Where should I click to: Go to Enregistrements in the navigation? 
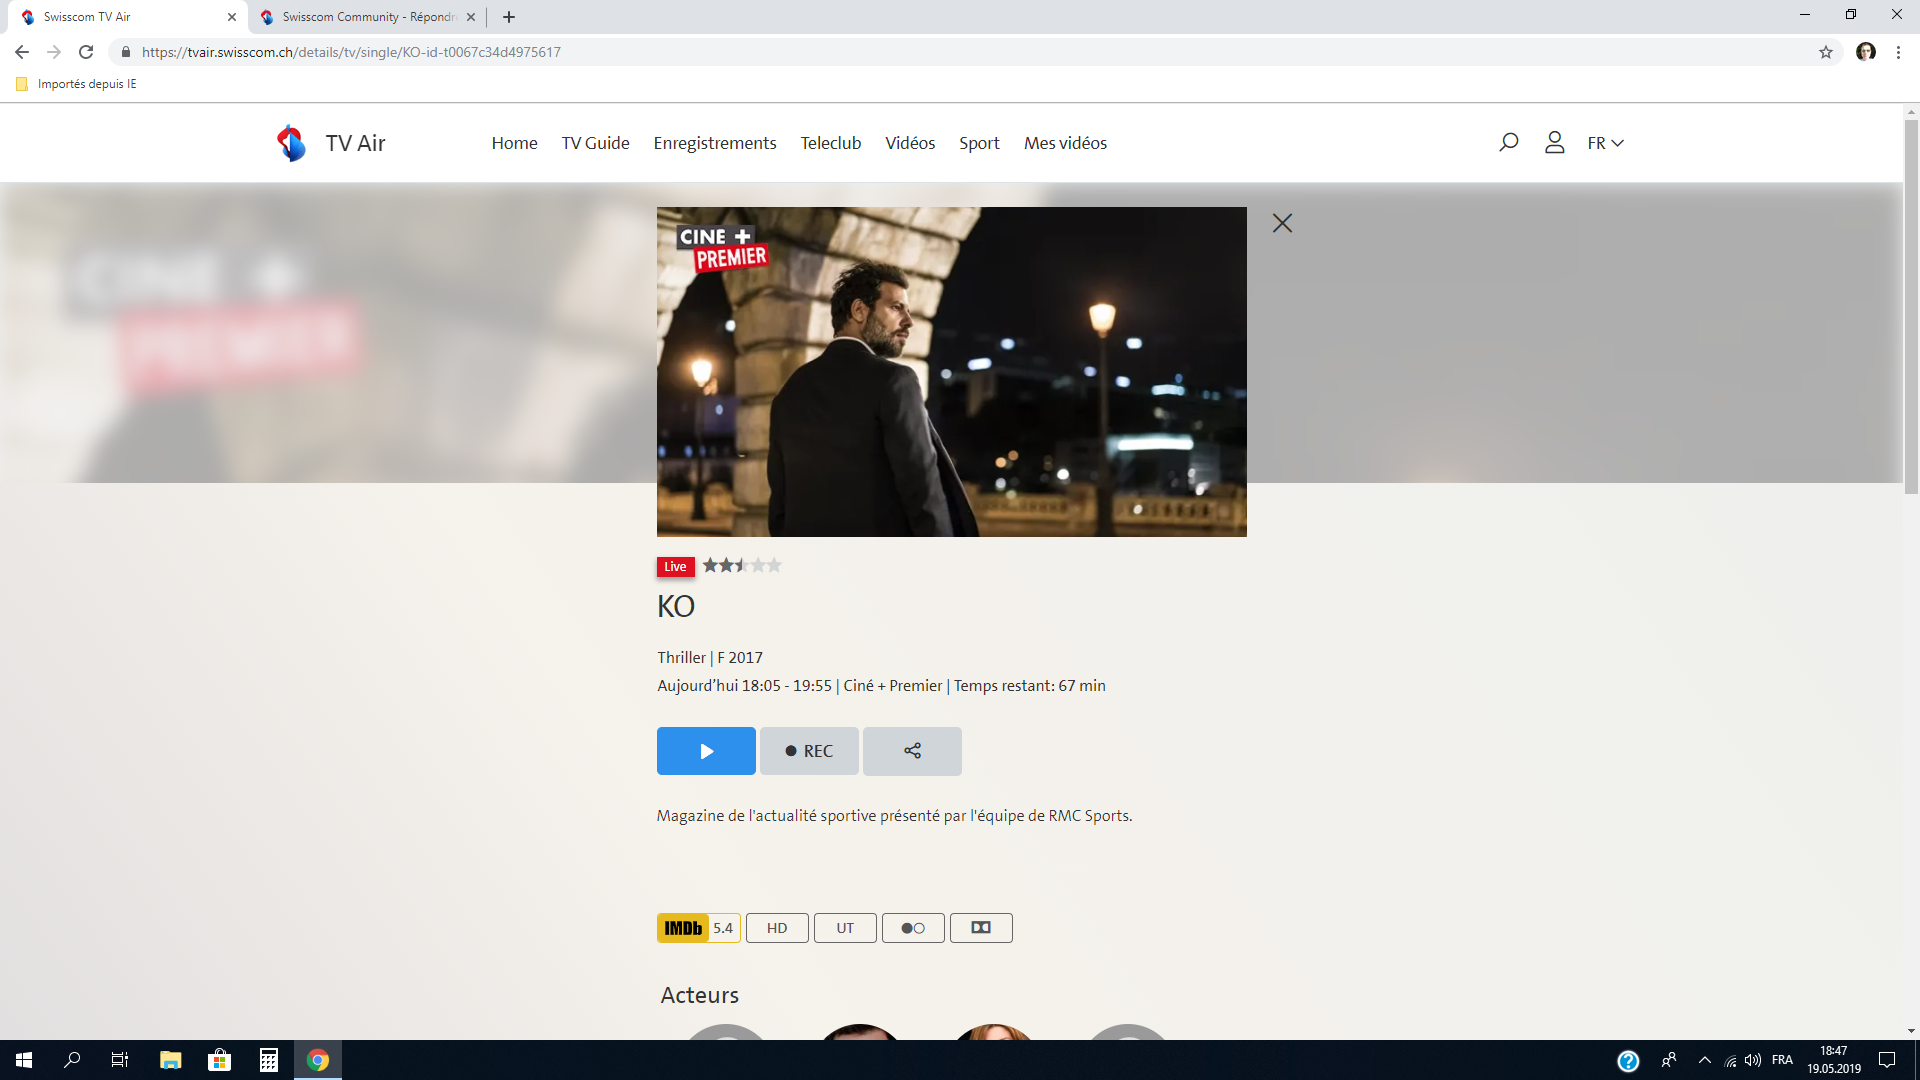[x=714, y=143]
